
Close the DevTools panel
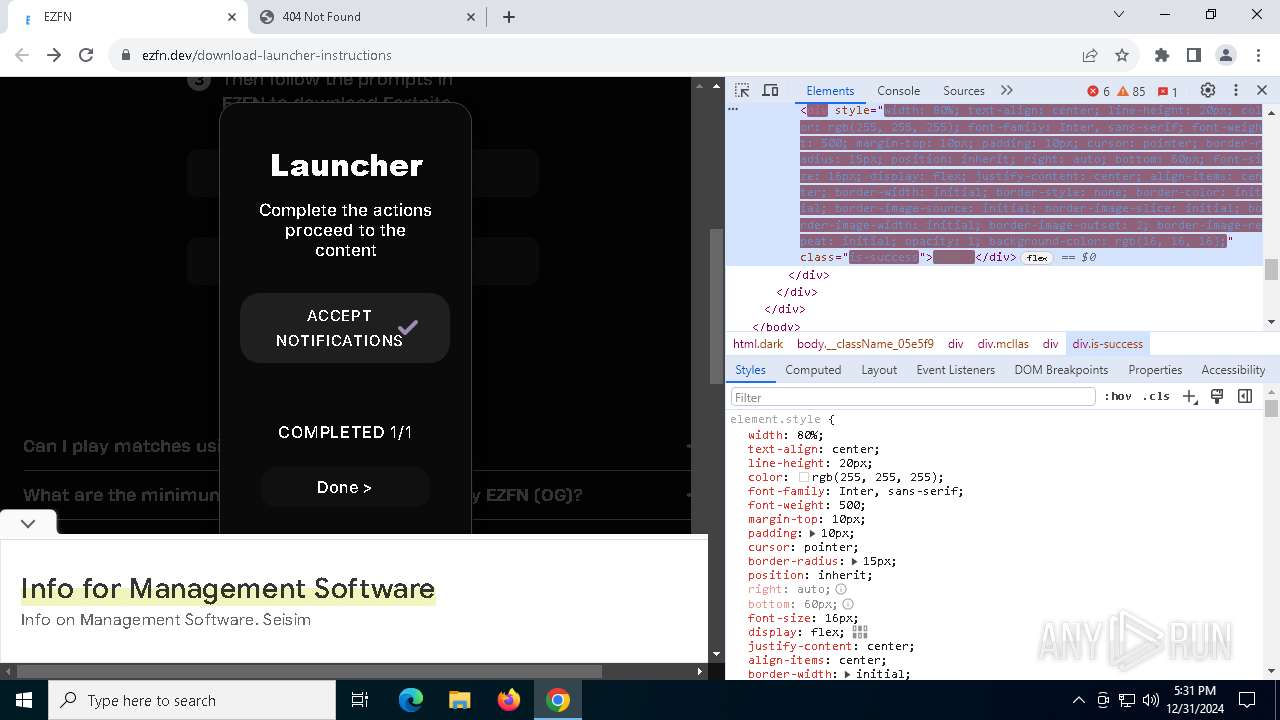[1261, 90]
